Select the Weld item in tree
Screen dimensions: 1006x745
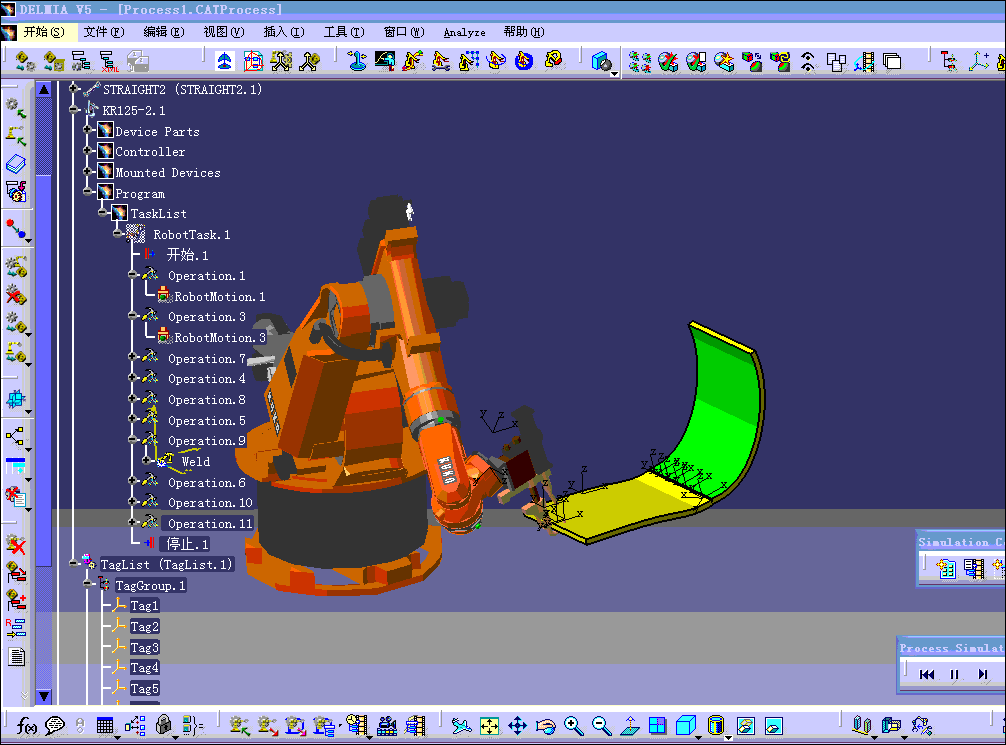195,462
